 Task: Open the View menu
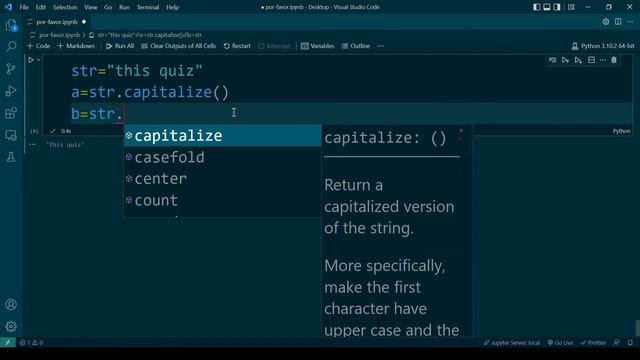click(x=91, y=7)
